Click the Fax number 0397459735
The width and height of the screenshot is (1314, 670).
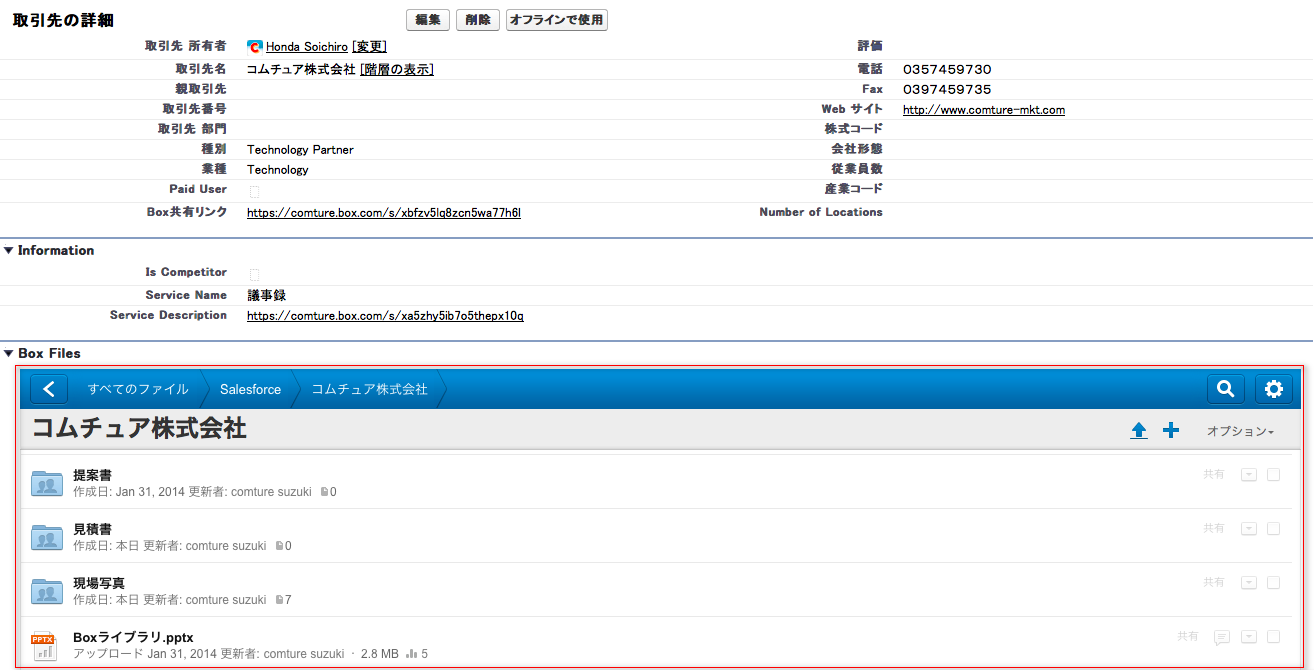click(947, 90)
